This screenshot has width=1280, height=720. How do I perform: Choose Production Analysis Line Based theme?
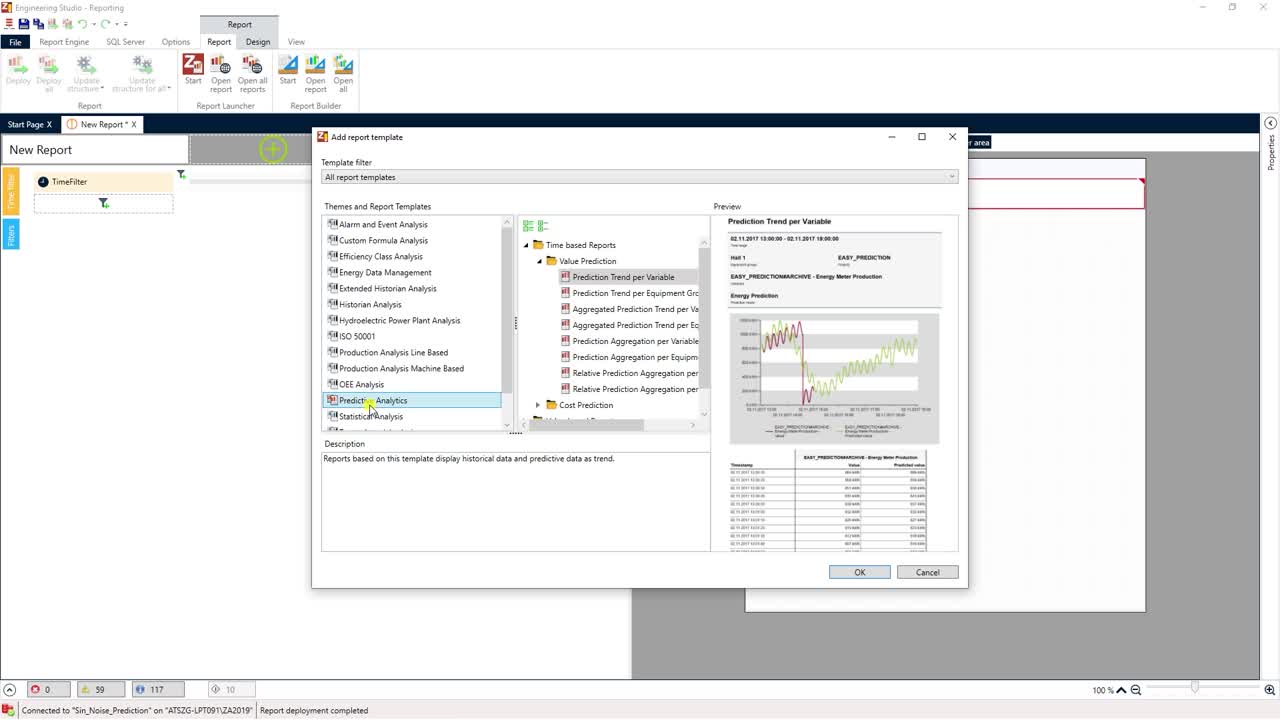click(393, 352)
